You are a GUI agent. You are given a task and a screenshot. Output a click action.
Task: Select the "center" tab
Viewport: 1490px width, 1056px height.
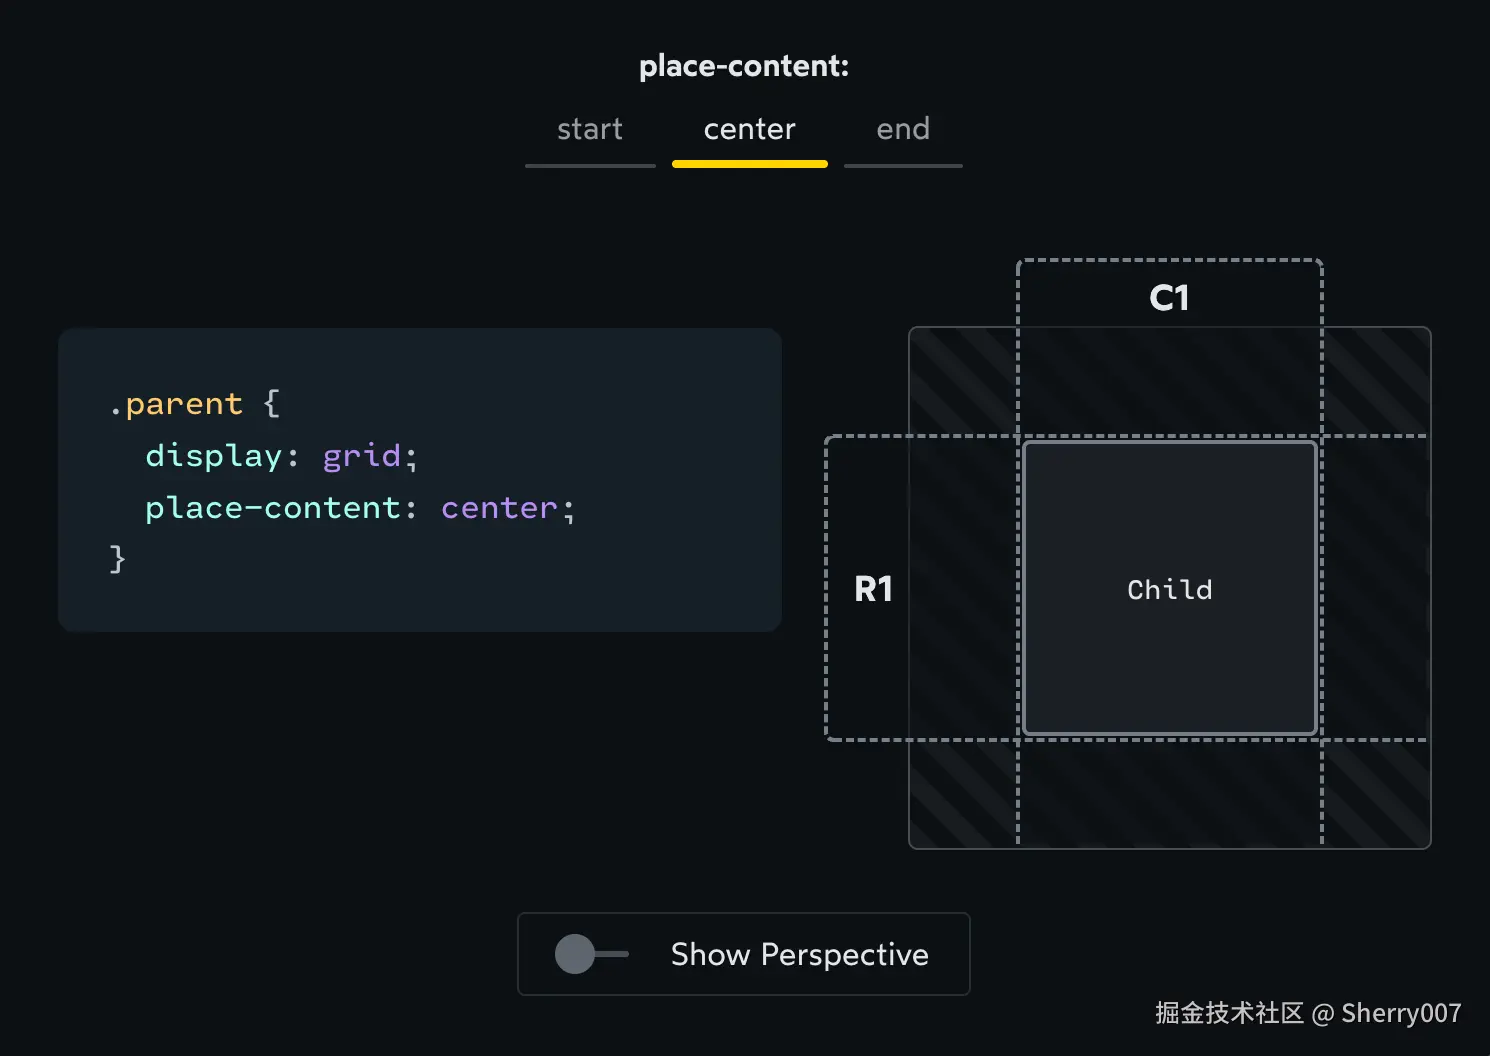click(749, 129)
